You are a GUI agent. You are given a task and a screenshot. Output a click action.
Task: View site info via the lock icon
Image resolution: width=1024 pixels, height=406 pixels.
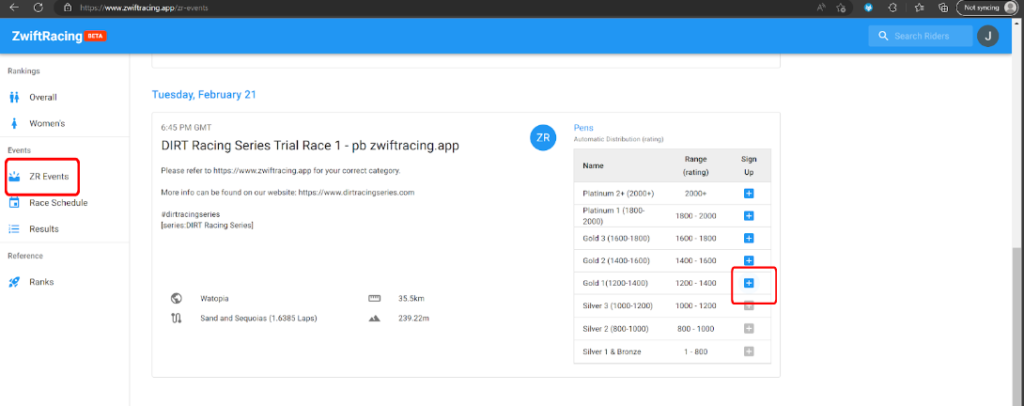point(67,8)
